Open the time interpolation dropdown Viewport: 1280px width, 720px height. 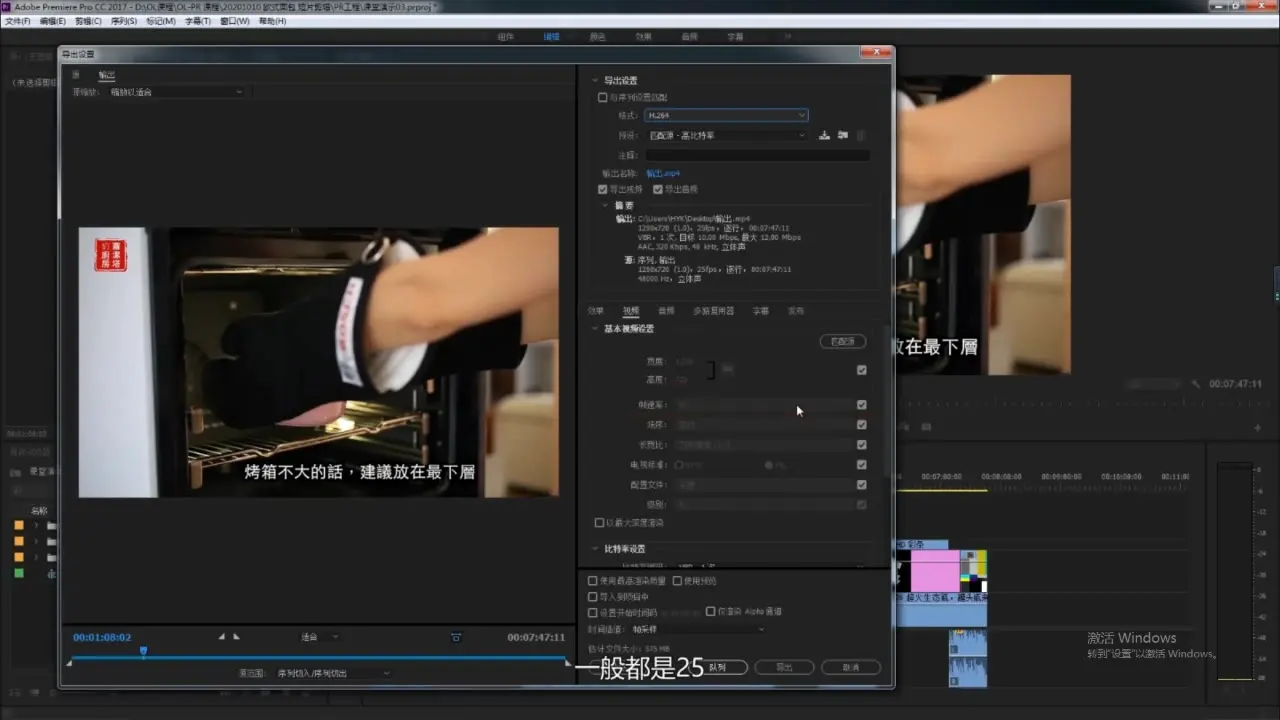click(698, 629)
